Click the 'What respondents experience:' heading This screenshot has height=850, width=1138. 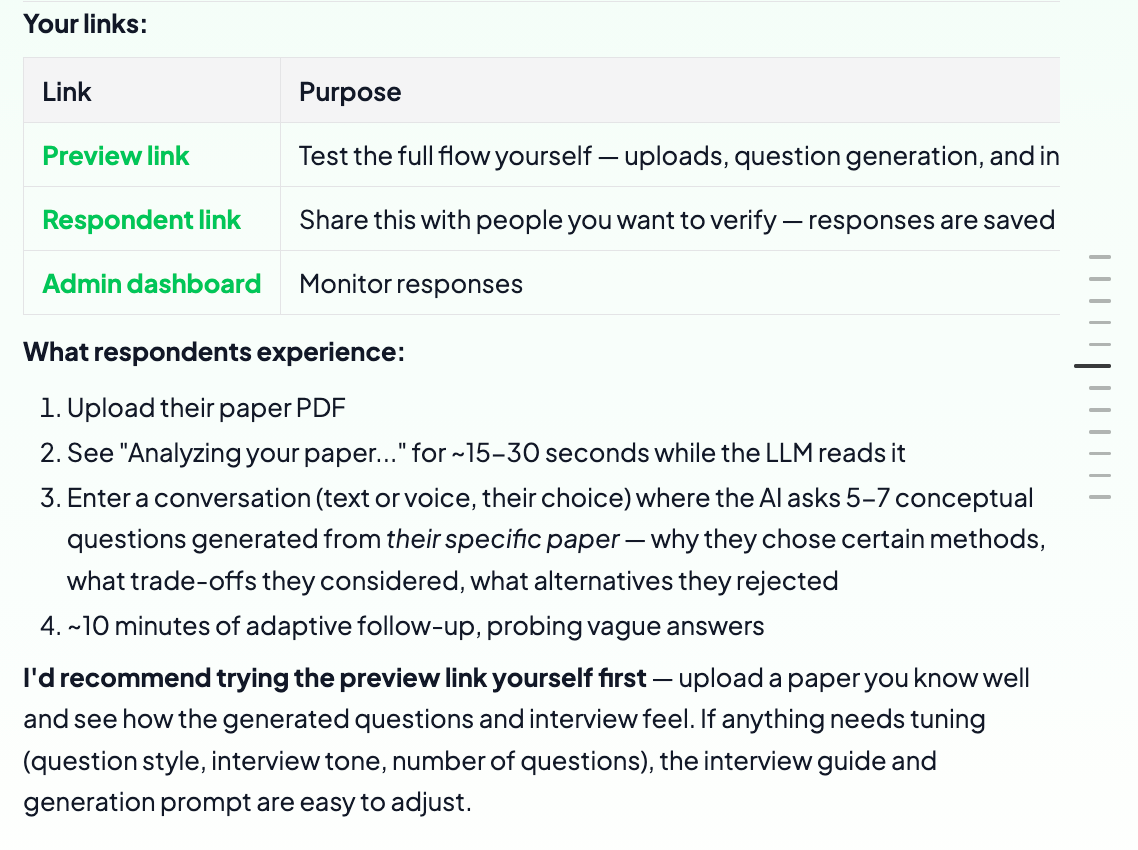pyautogui.click(x=214, y=352)
